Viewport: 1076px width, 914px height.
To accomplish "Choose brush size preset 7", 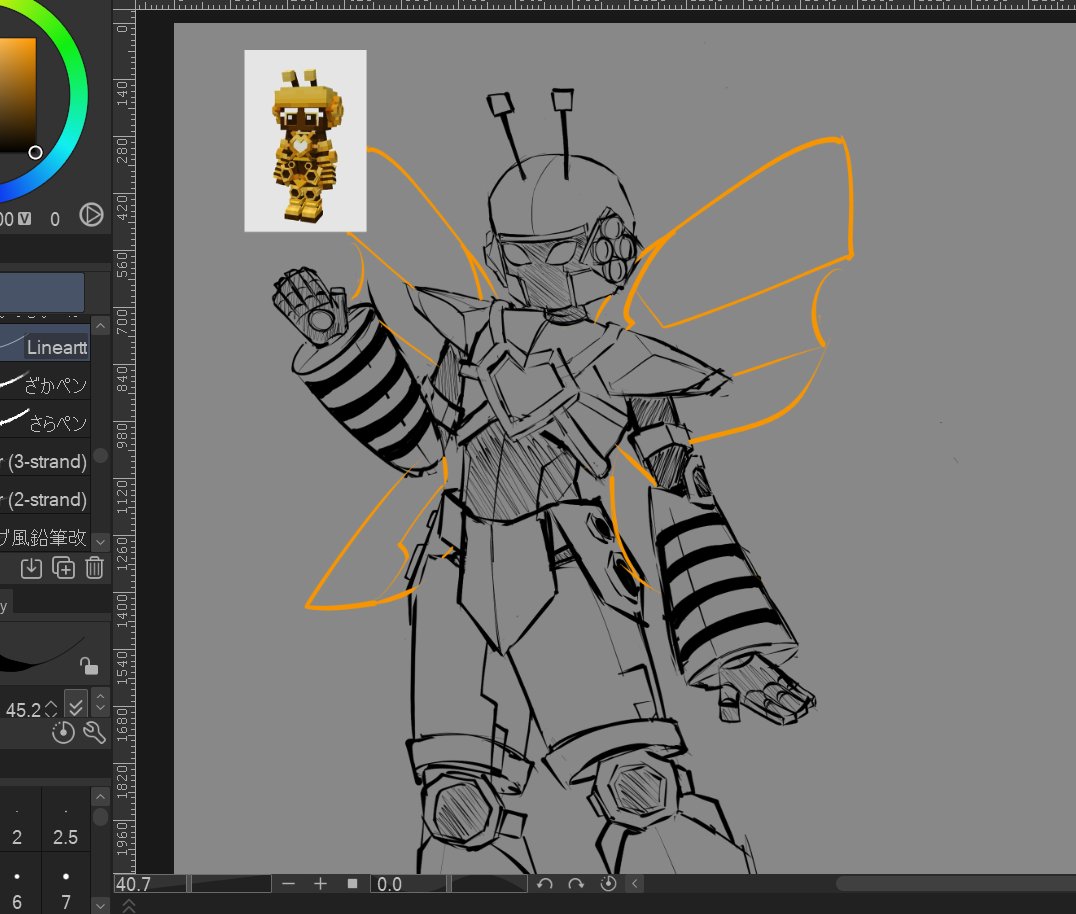I will [x=66, y=884].
